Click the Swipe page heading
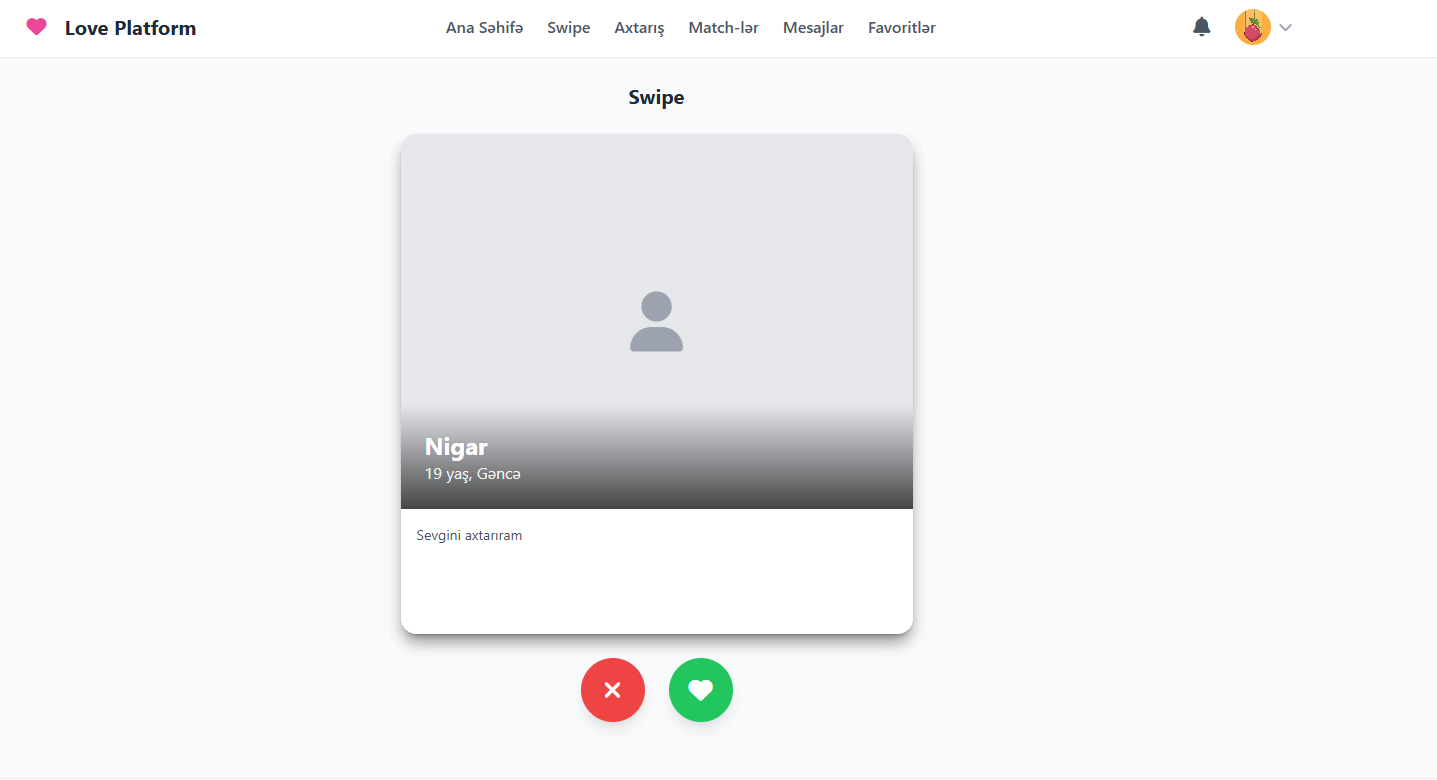This screenshot has width=1437, height=780. pyautogui.click(x=657, y=97)
